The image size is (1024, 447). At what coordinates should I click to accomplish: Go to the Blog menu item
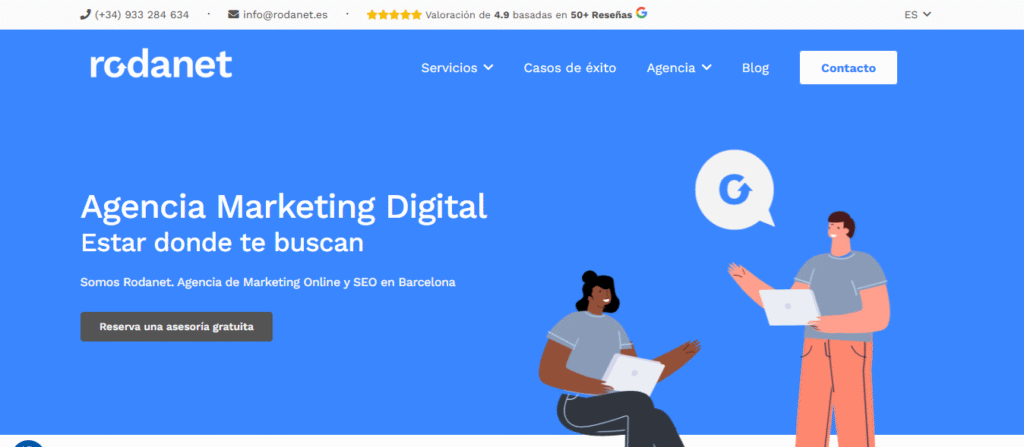coord(755,68)
